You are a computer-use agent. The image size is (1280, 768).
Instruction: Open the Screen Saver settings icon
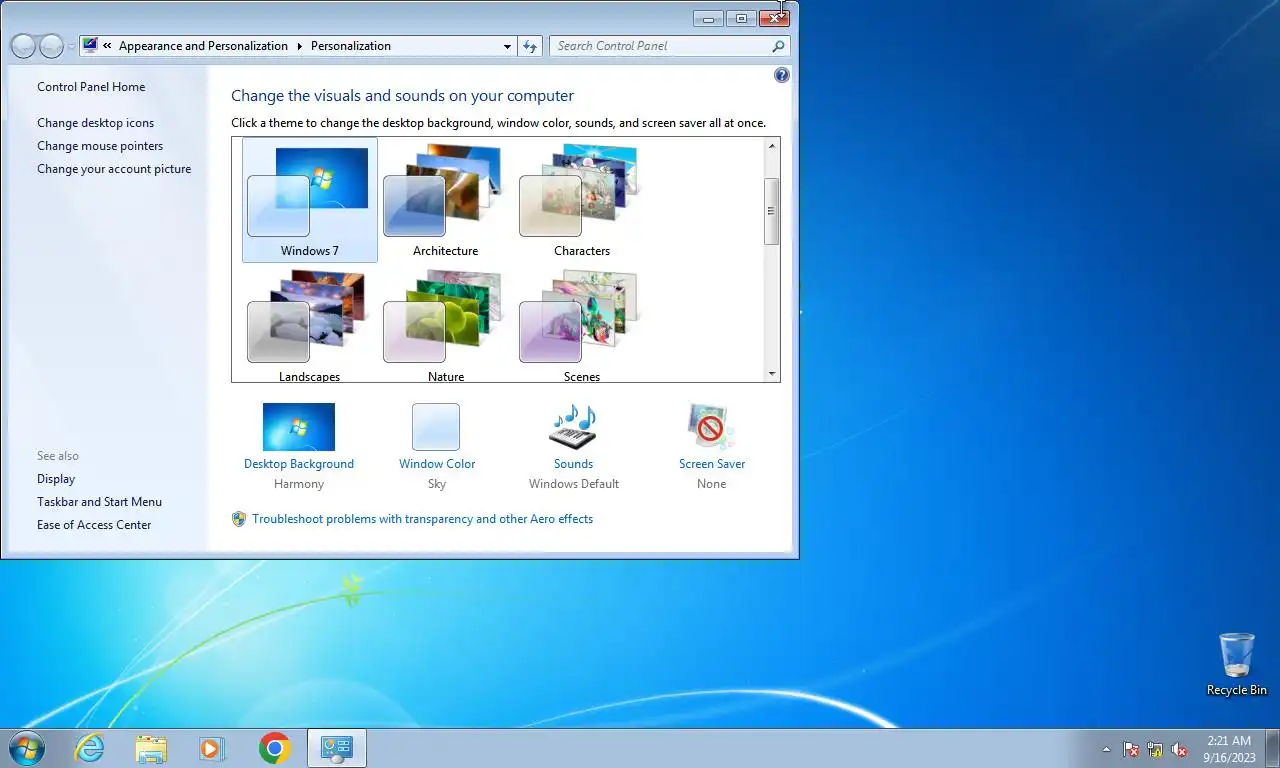tap(711, 427)
